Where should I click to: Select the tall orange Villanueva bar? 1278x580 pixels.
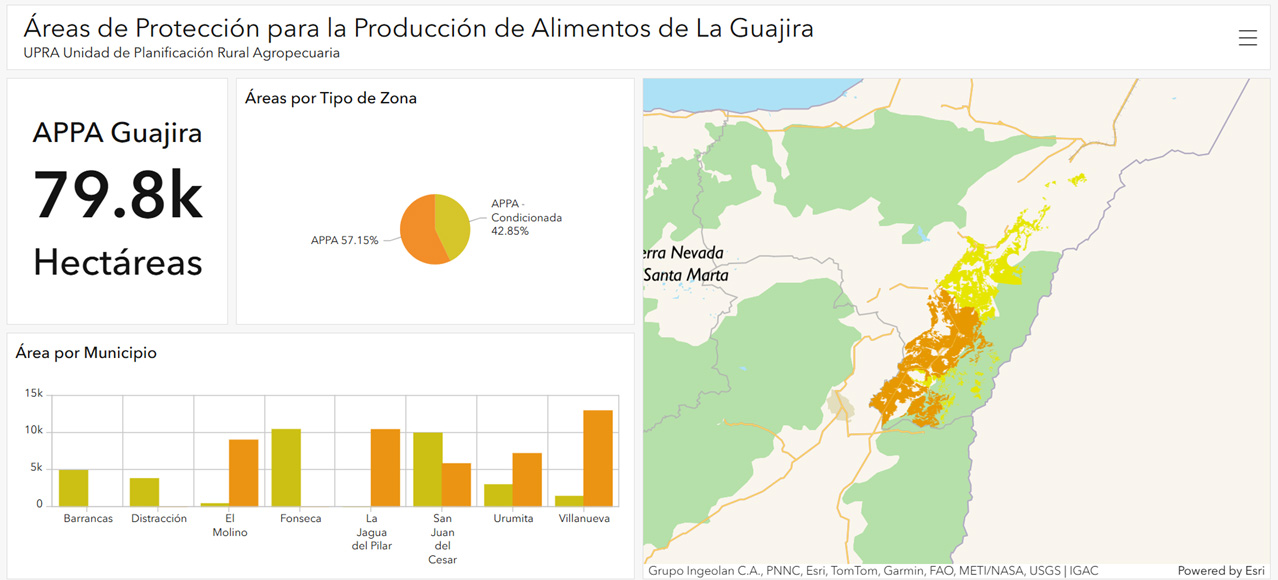(598, 458)
